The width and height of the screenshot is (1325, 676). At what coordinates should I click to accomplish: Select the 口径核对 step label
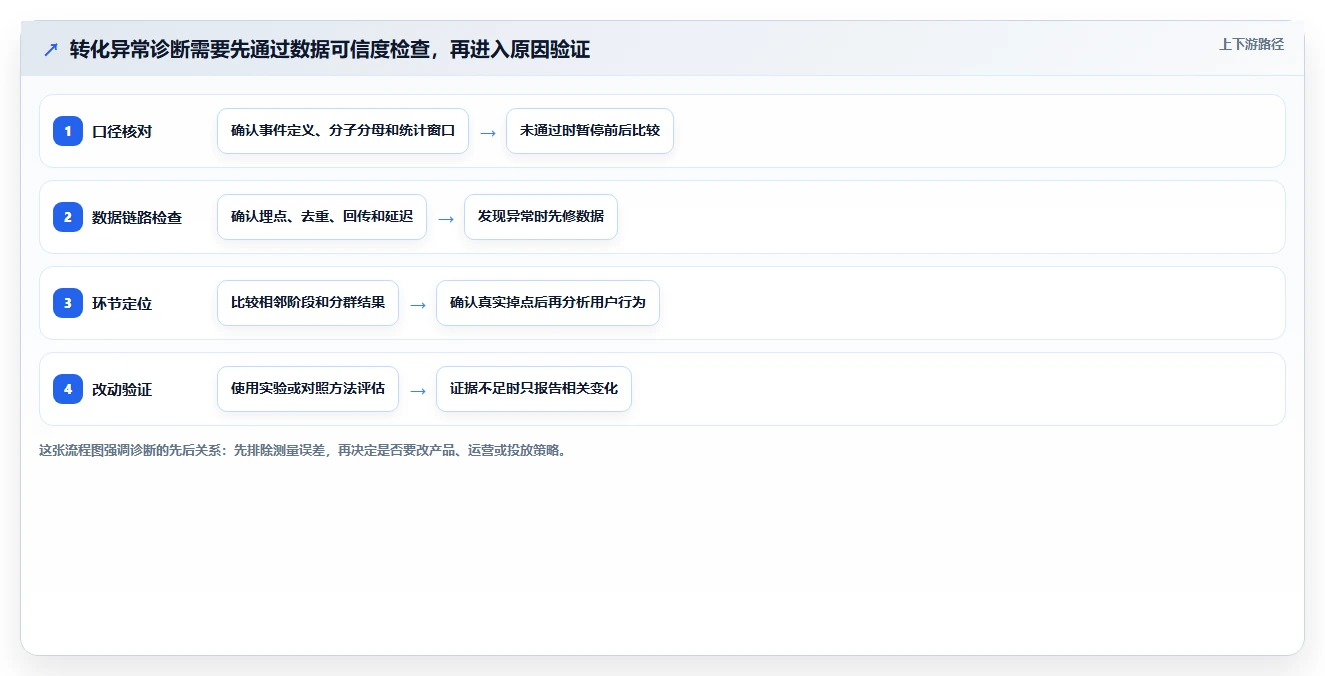tap(122, 131)
